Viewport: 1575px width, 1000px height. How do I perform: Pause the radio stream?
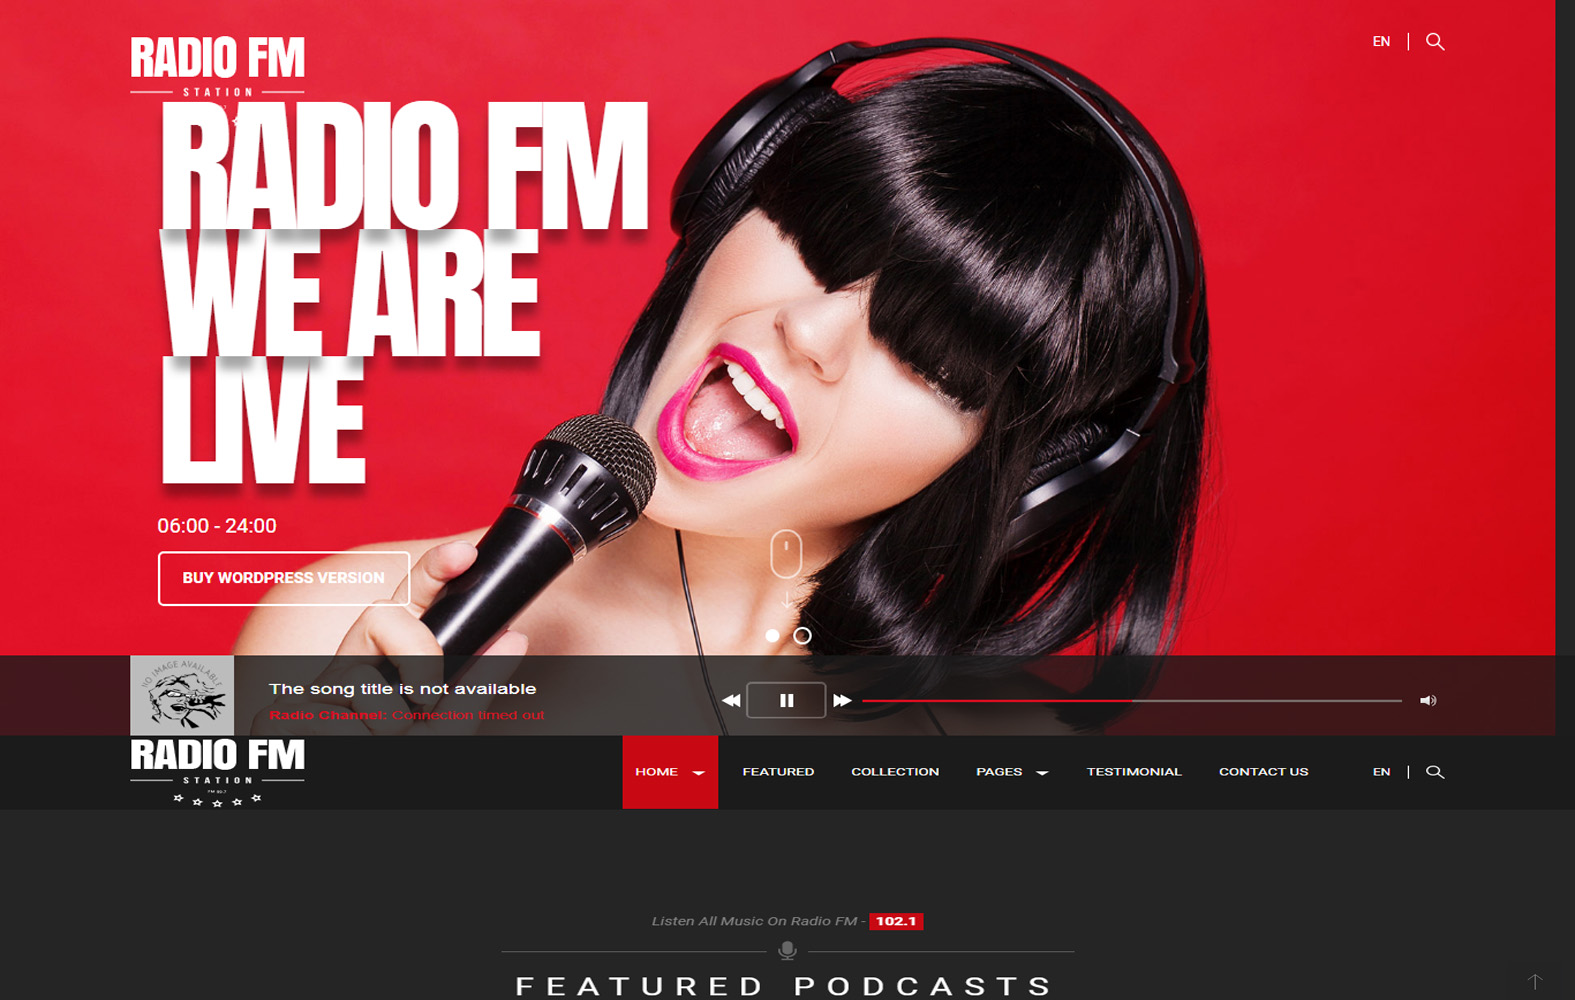click(x=786, y=700)
